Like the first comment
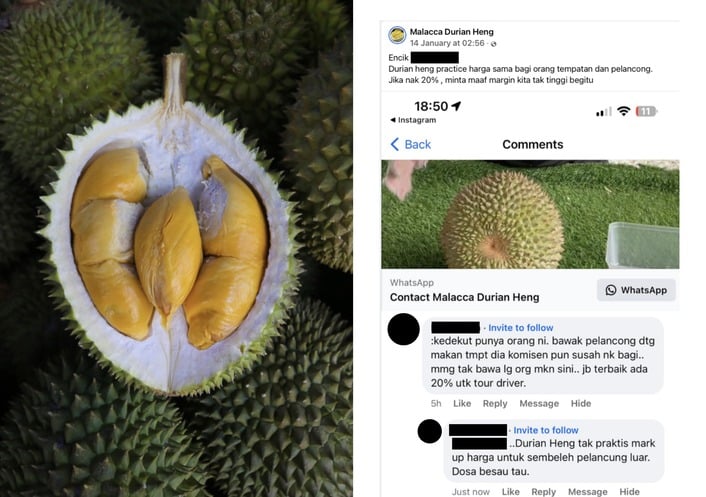The height and width of the screenshot is (497, 706). tap(462, 403)
